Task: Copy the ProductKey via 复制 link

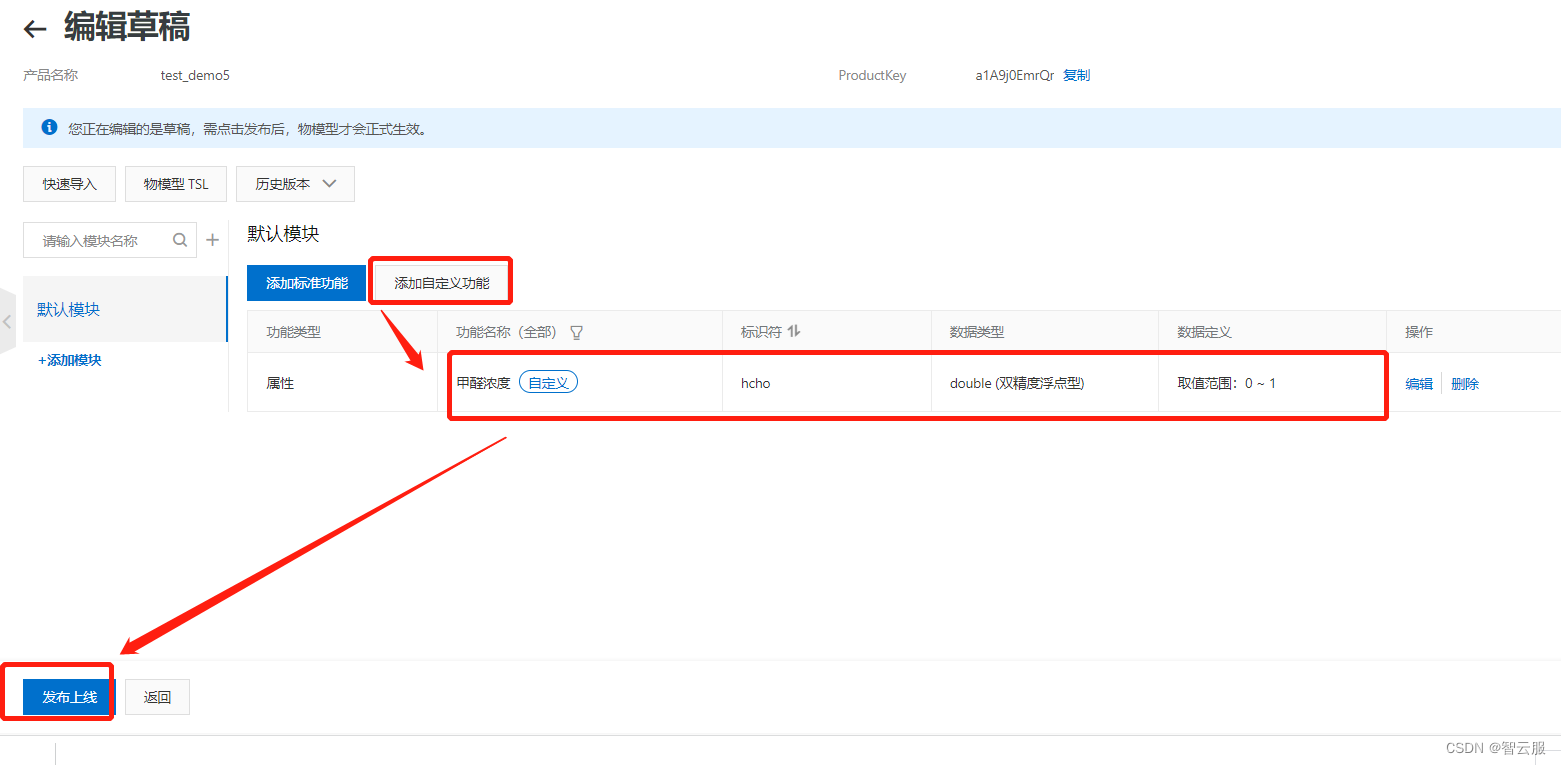Action: [x=1076, y=75]
